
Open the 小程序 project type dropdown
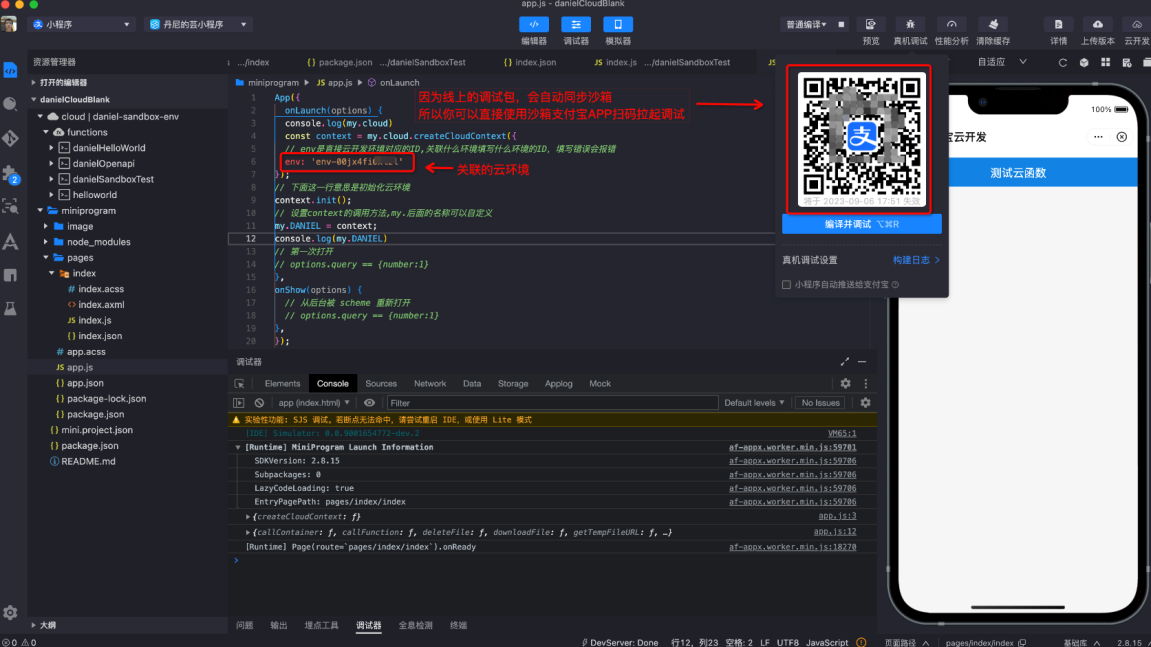81,24
